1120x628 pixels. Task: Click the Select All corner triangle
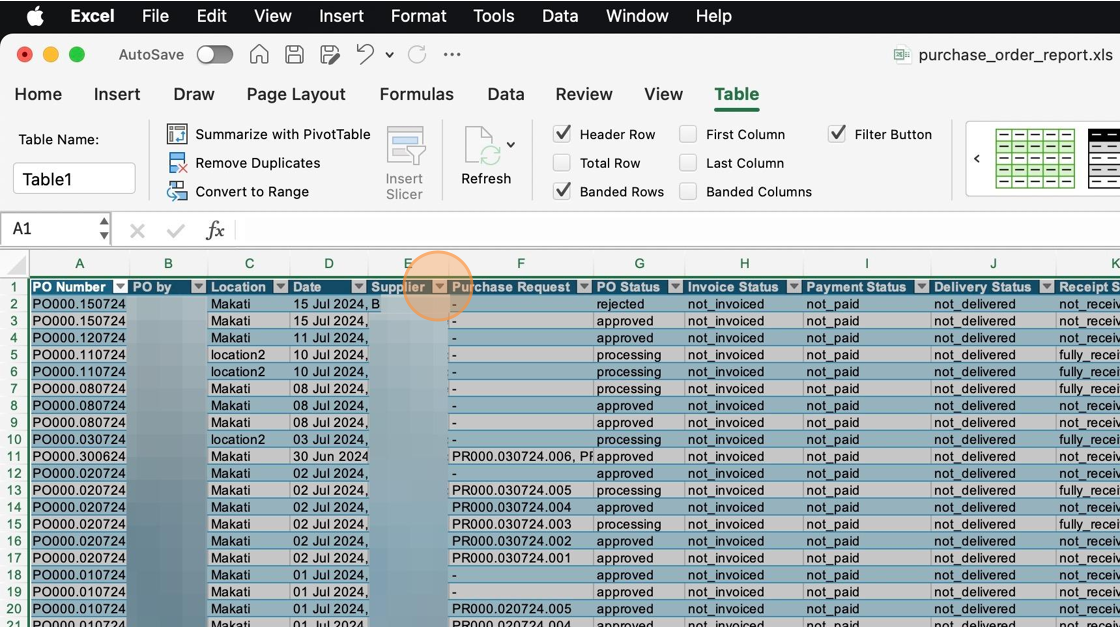click(15, 264)
